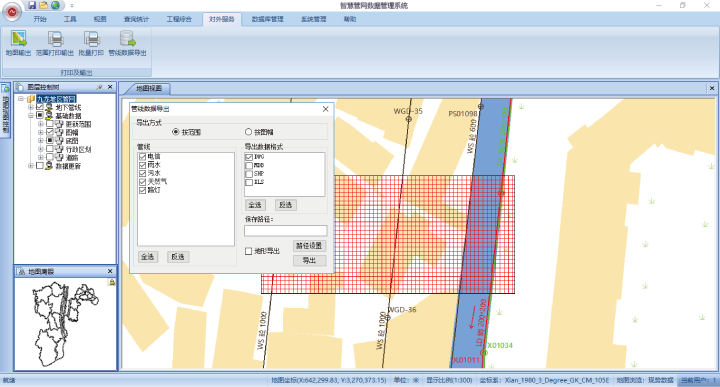Expand the 数据更新 tree node
720x387 pixels.
point(31,166)
